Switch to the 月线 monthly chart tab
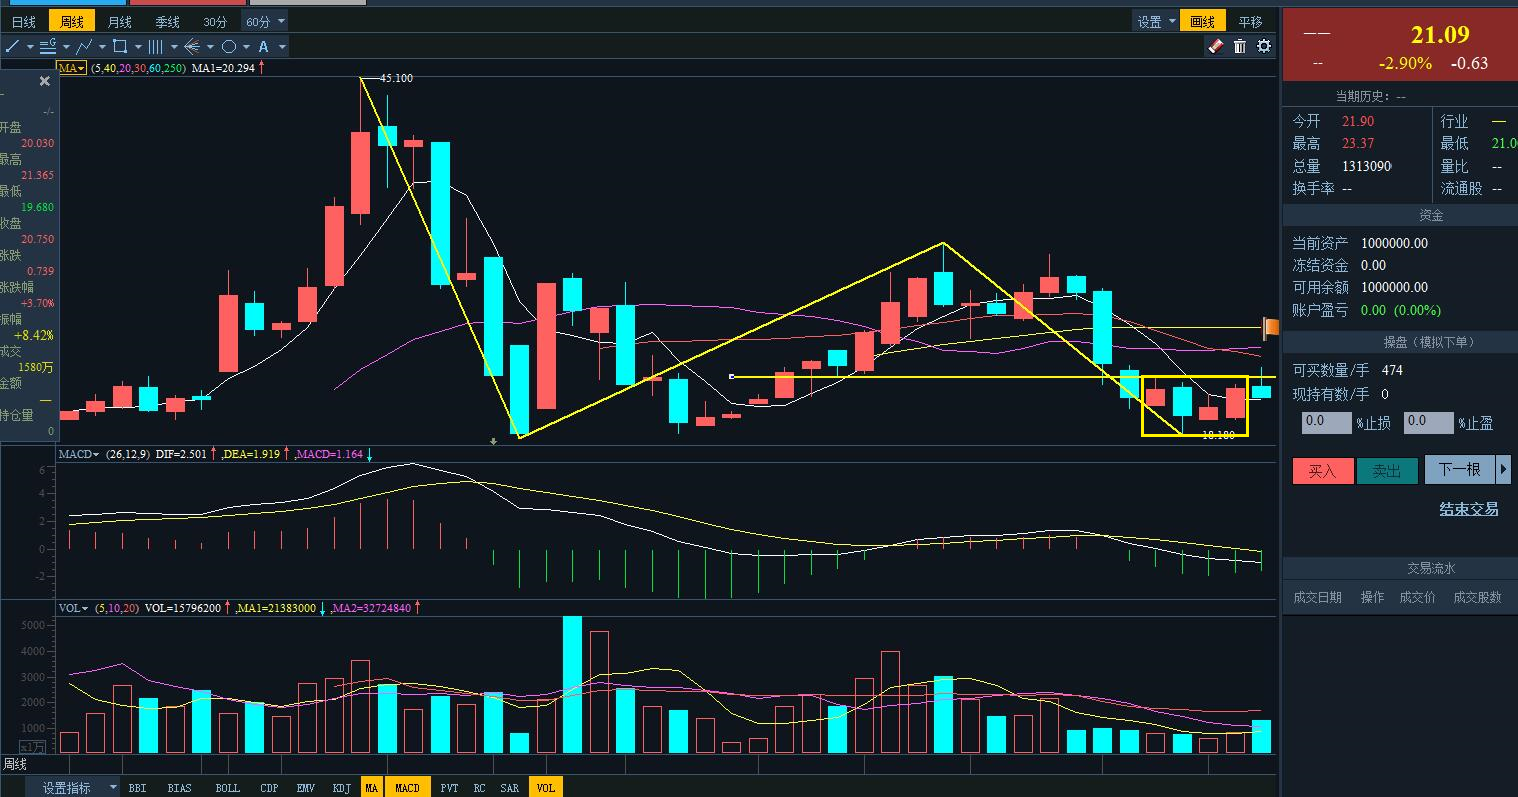The height and width of the screenshot is (797, 1518). [x=119, y=21]
